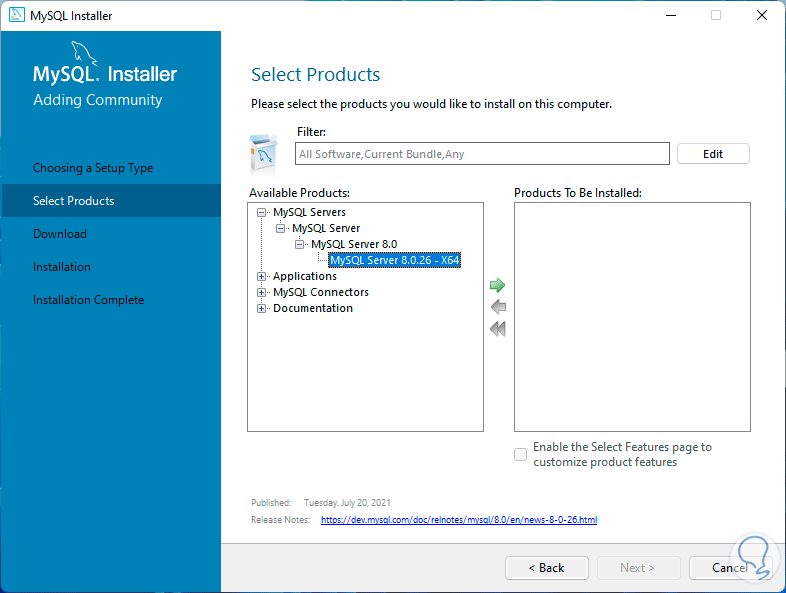Viewport: 786px width, 593px height.
Task: Enable the Select Features page checkbox
Action: [520, 455]
